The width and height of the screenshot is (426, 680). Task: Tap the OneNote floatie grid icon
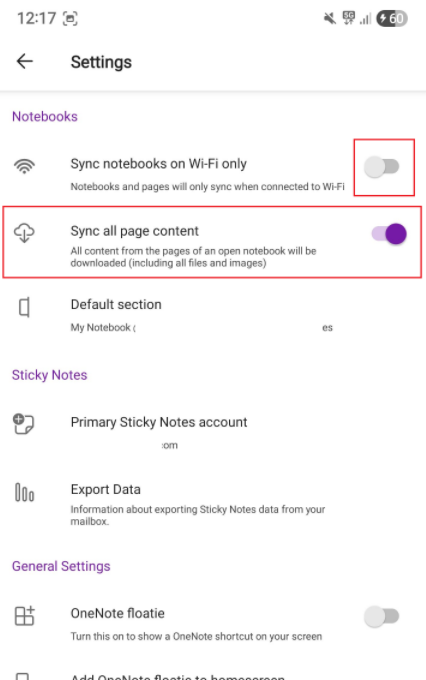tap(24, 616)
